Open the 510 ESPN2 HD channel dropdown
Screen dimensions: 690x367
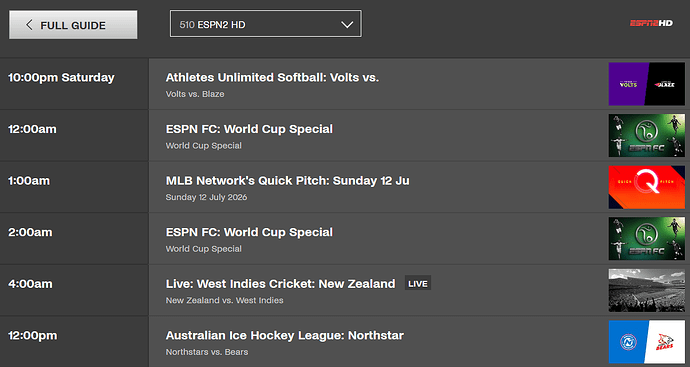(266, 24)
